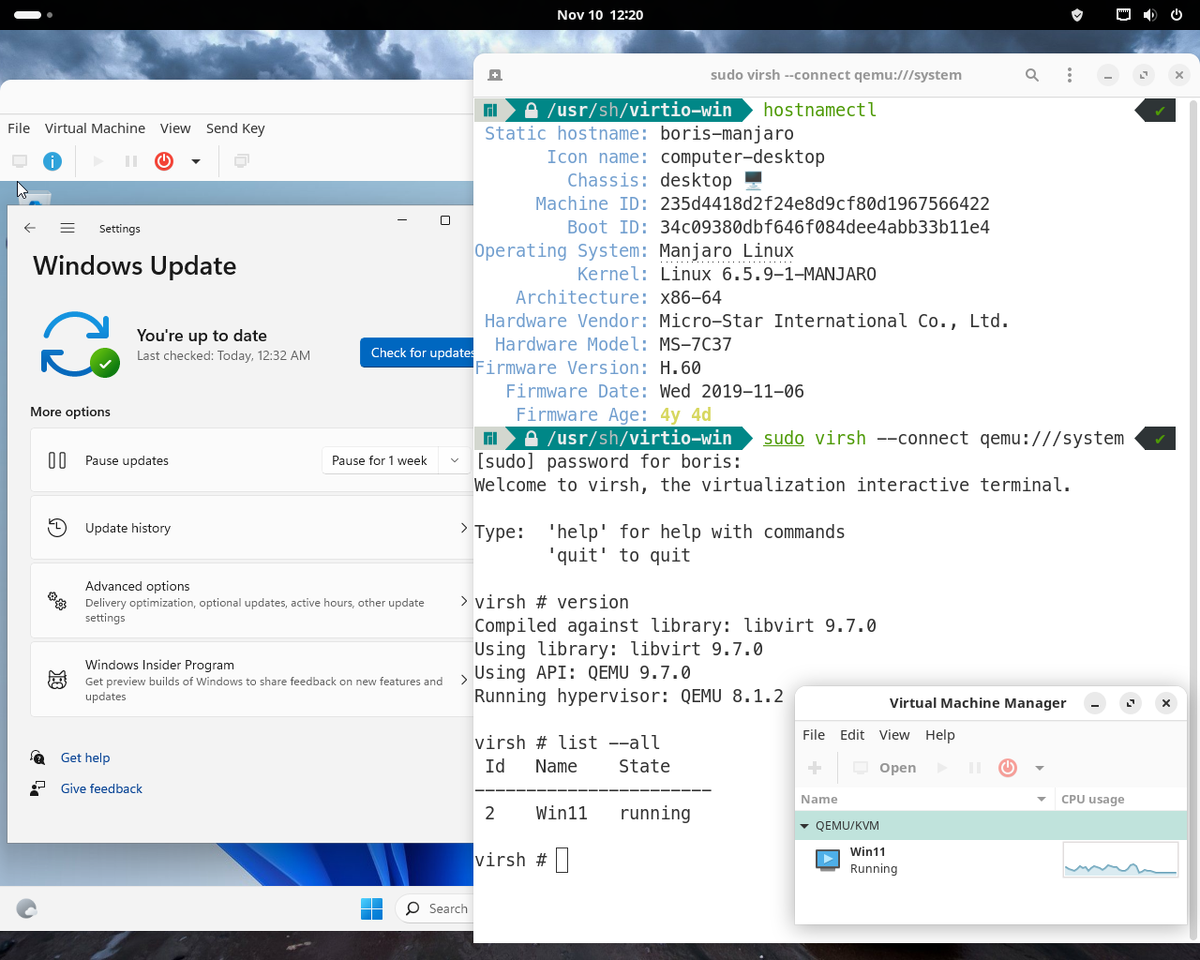This screenshot has width=1200, height=960.
Task: Click the Get help headset icon
Action: 38,758
